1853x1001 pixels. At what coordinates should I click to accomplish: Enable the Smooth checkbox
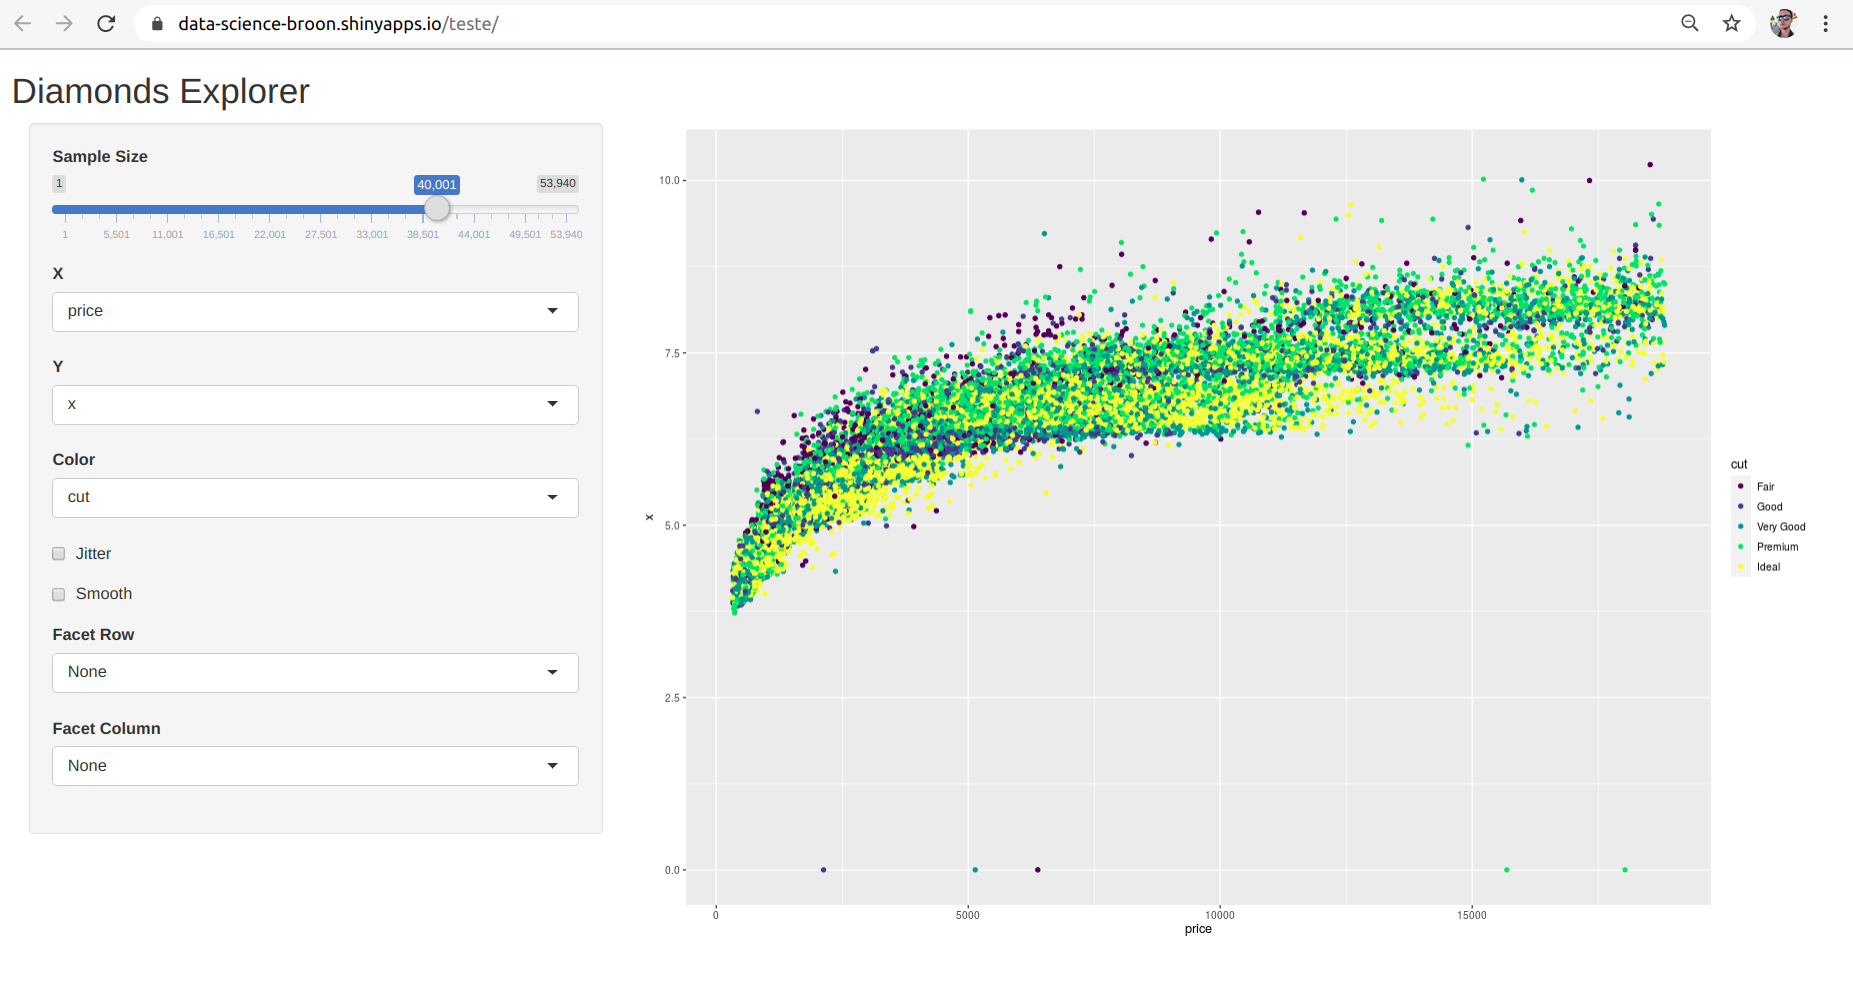coord(59,594)
